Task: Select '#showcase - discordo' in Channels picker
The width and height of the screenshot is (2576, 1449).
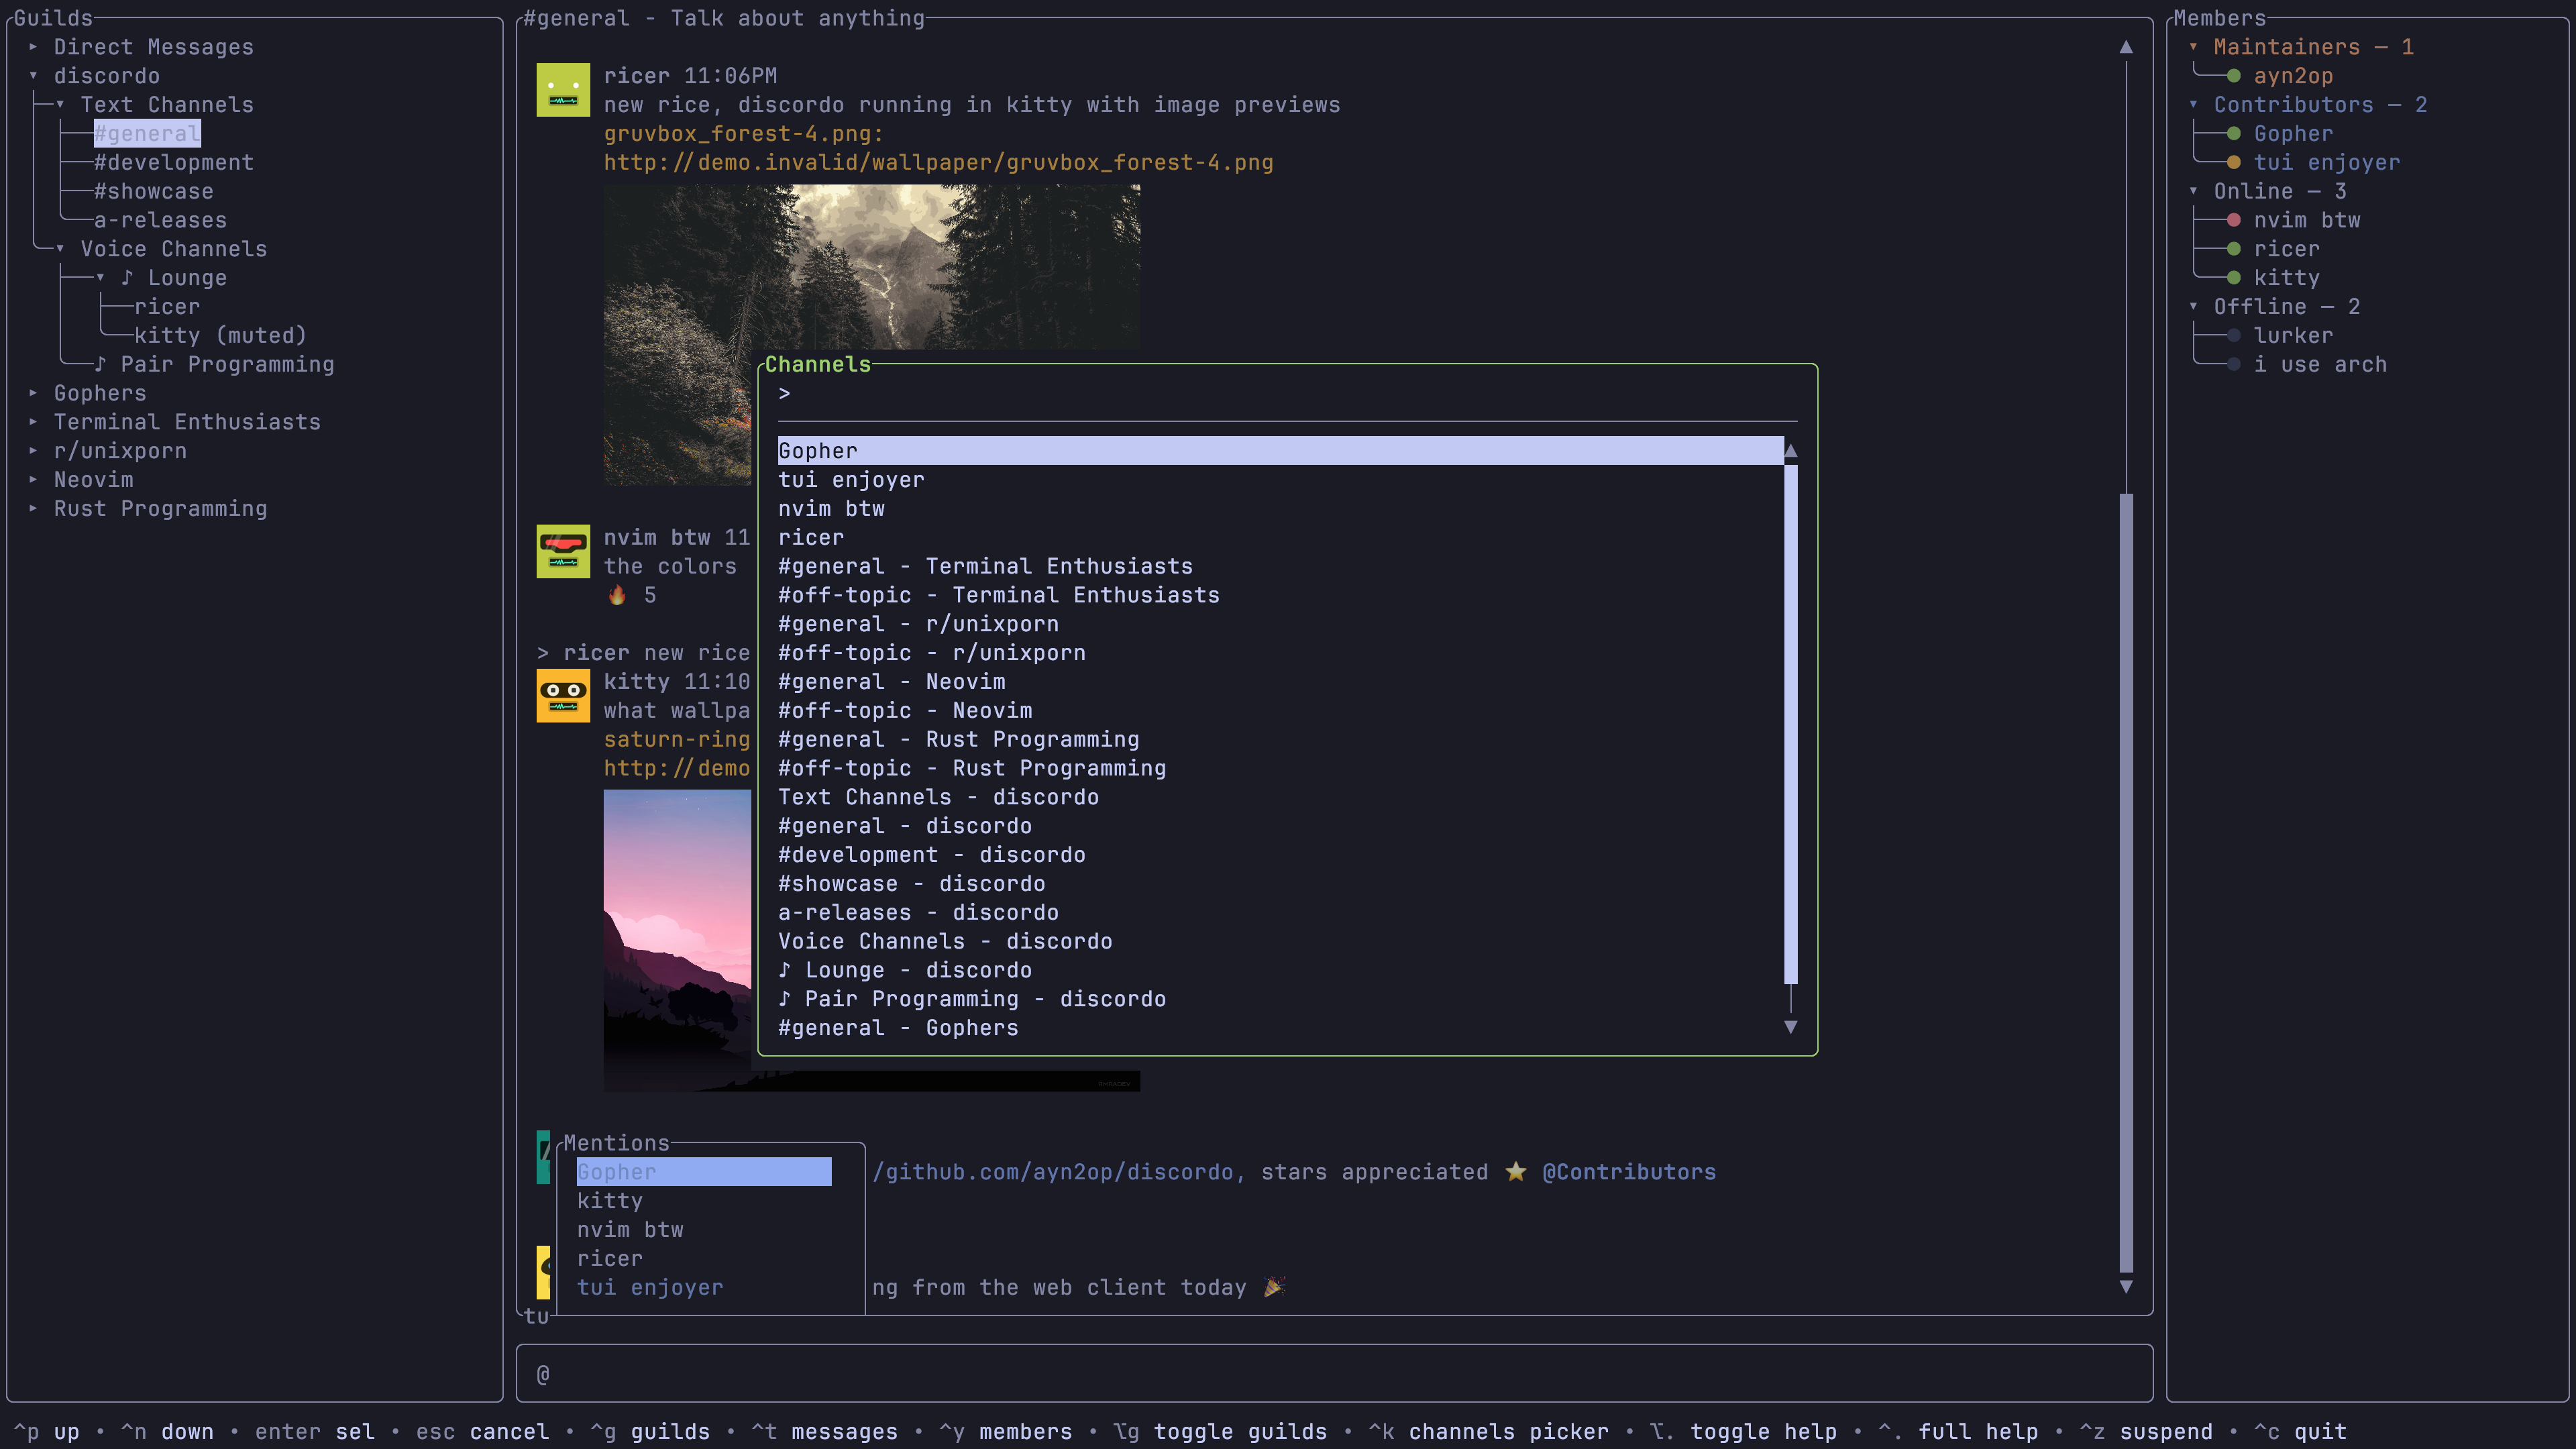Action: [1280, 883]
